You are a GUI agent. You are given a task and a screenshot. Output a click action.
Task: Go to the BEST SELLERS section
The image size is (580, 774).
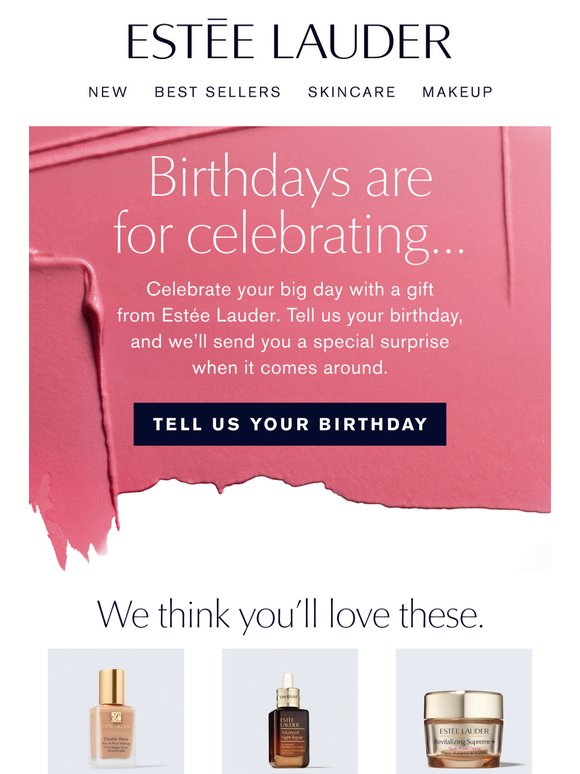[218, 92]
